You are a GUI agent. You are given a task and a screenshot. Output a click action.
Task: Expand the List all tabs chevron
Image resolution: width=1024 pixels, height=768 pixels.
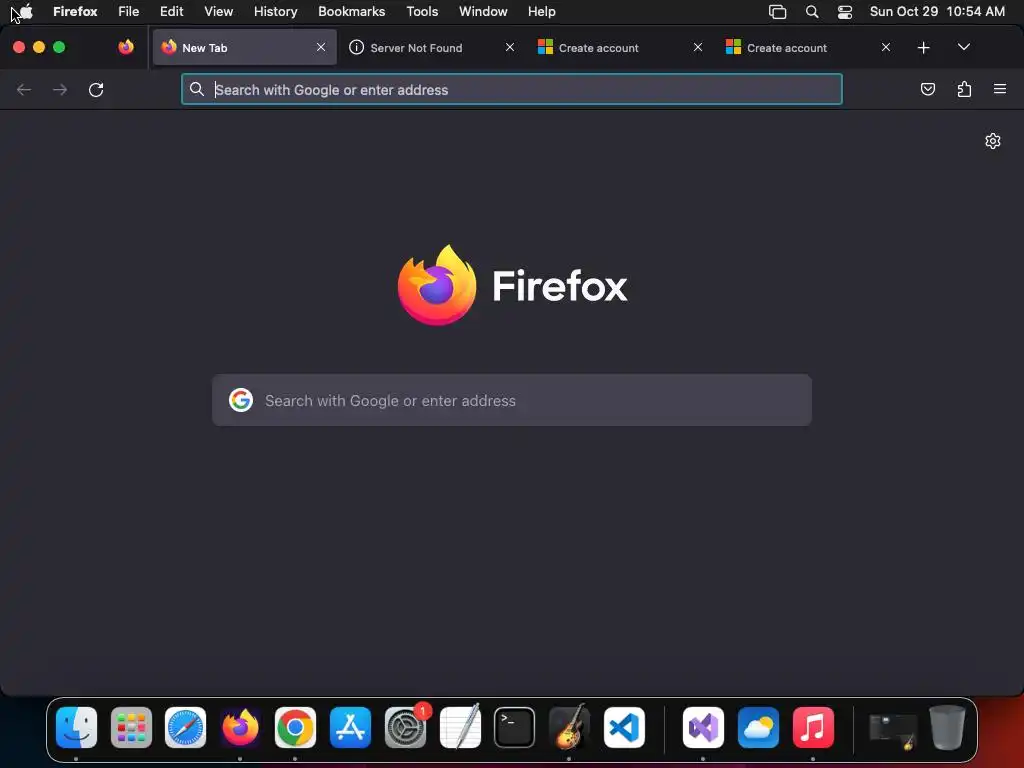(x=963, y=47)
